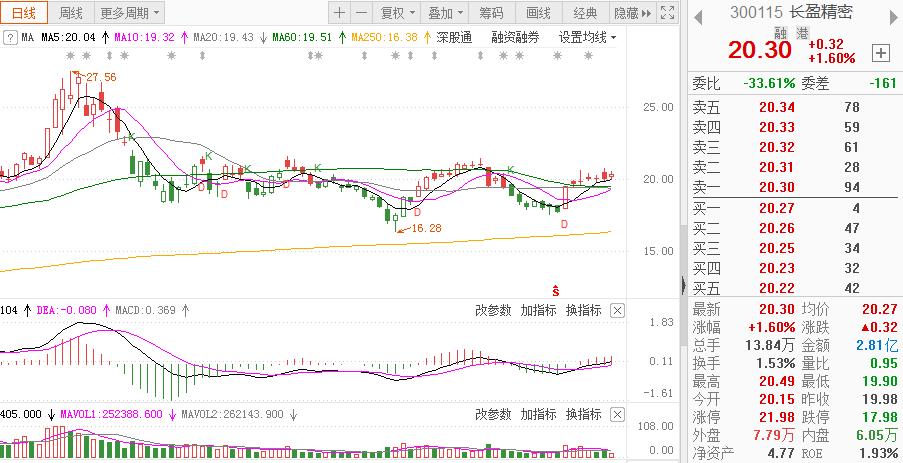This screenshot has height=463, width=903.
Task: Select the 买一 20.27 order row
Action: (795, 208)
